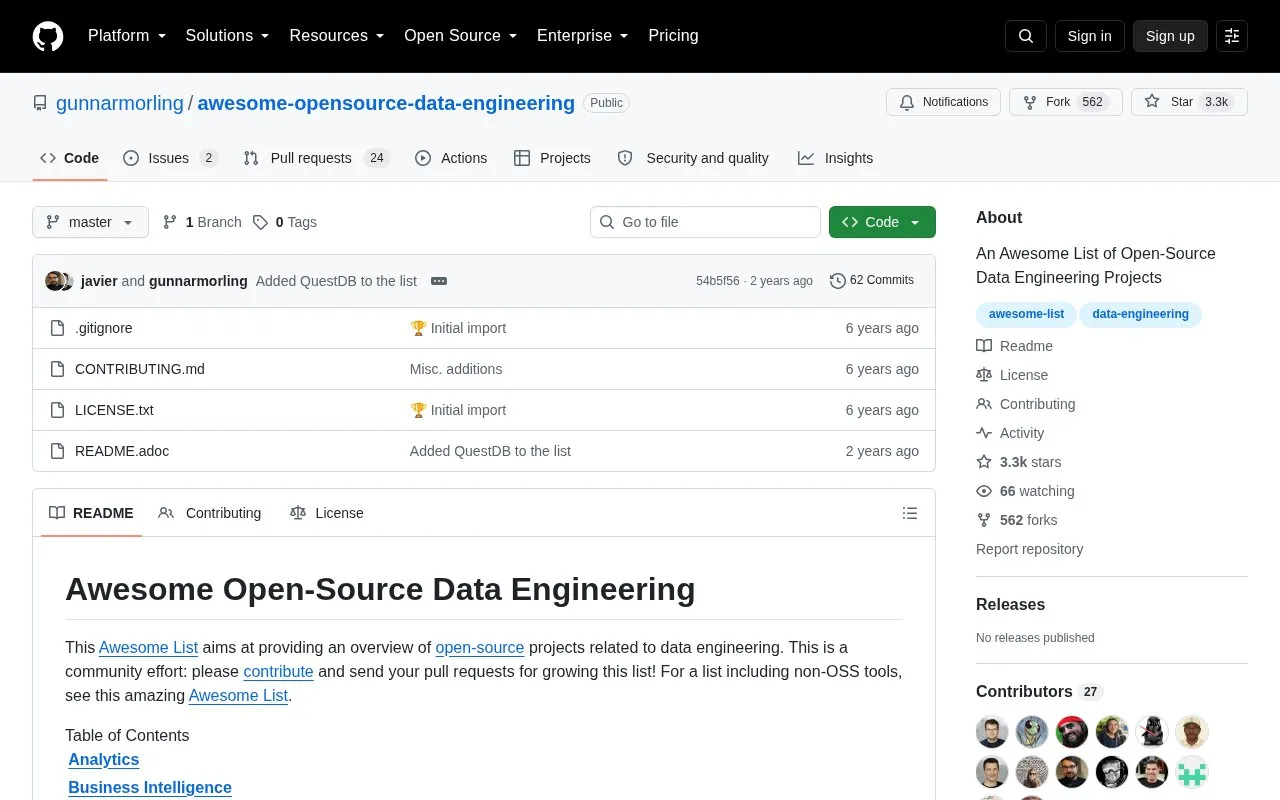
Task: View the 1 Branch link
Action: click(202, 222)
